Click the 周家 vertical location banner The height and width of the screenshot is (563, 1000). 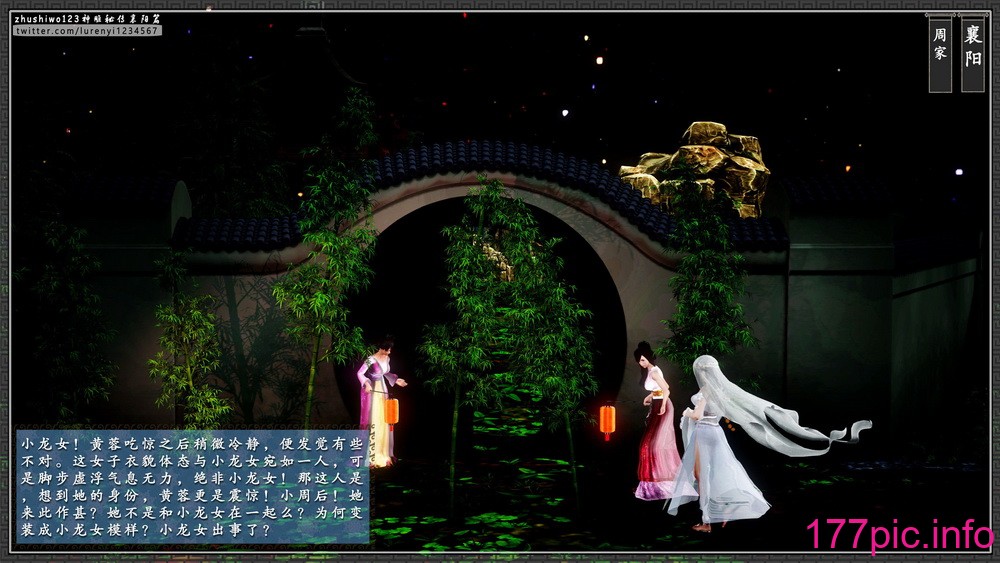click(940, 52)
